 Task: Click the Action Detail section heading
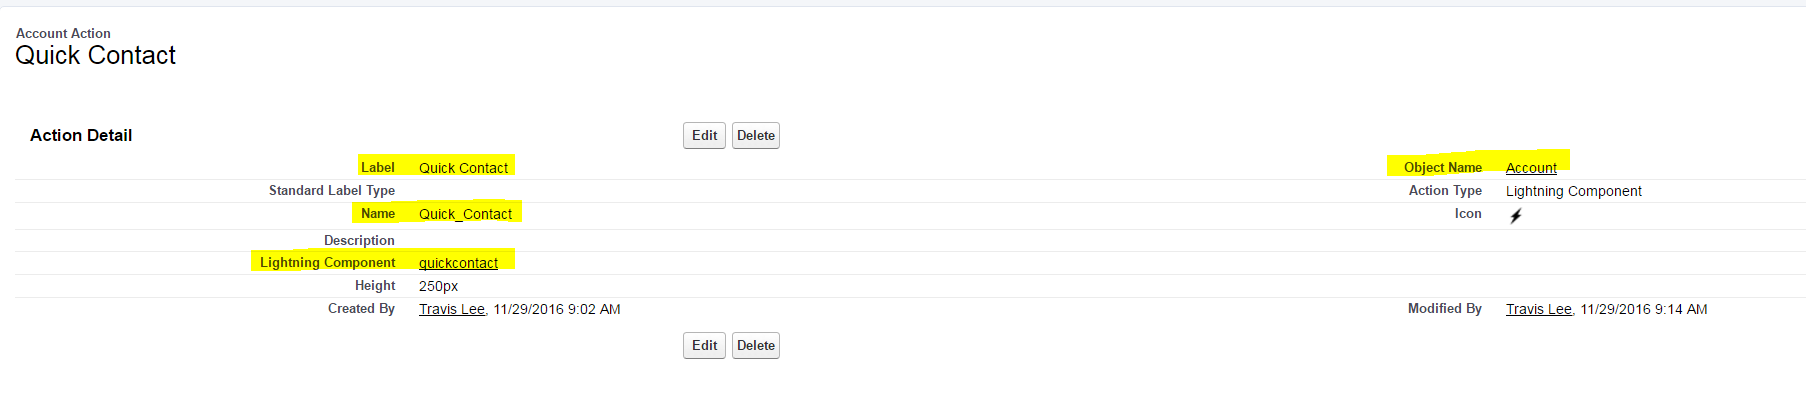81,136
